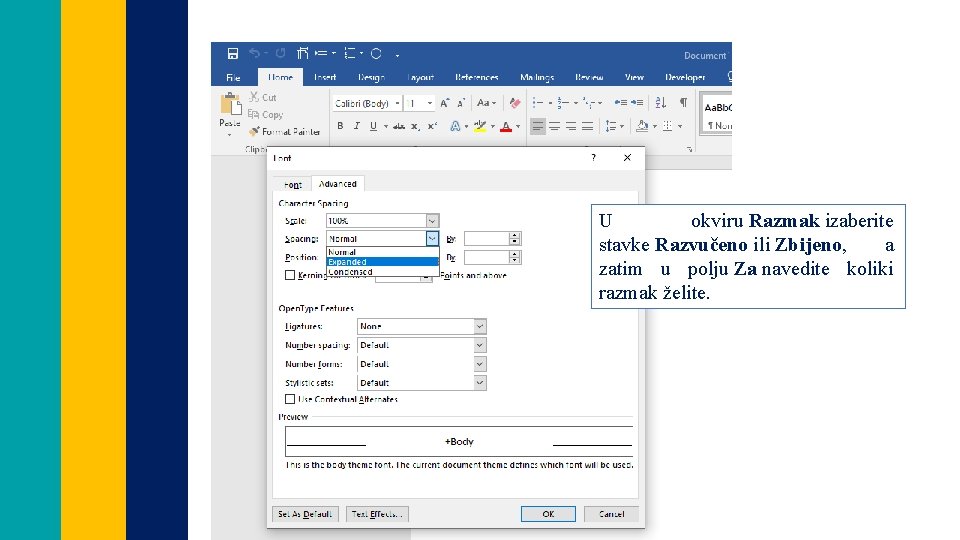The image size is (960, 540).
Task: Apply Superscript formatting
Action: pos(432,126)
